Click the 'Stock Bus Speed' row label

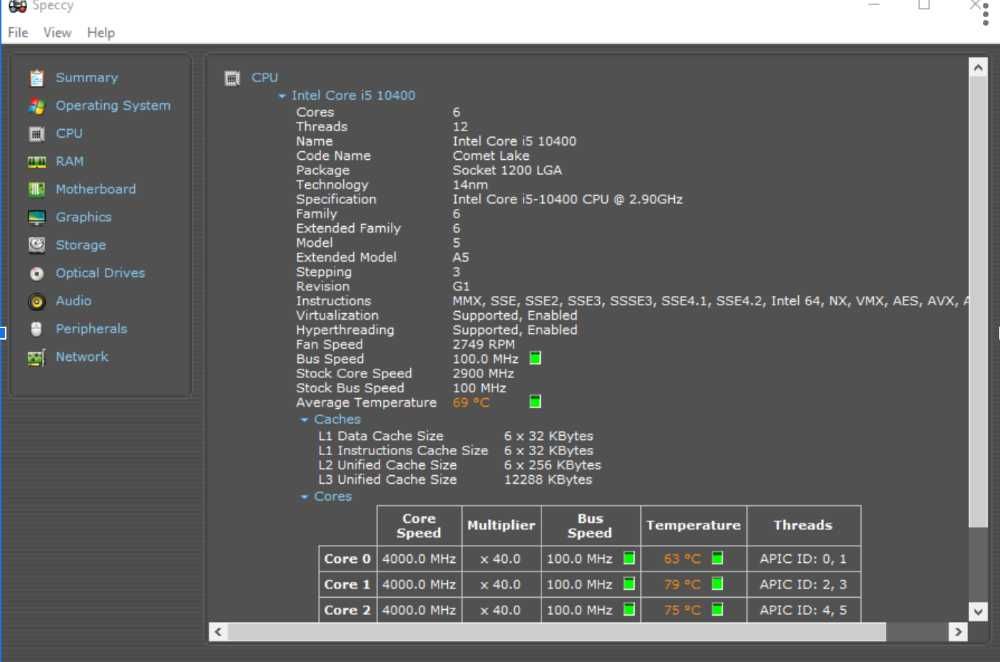pyautogui.click(x=350, y=388)
